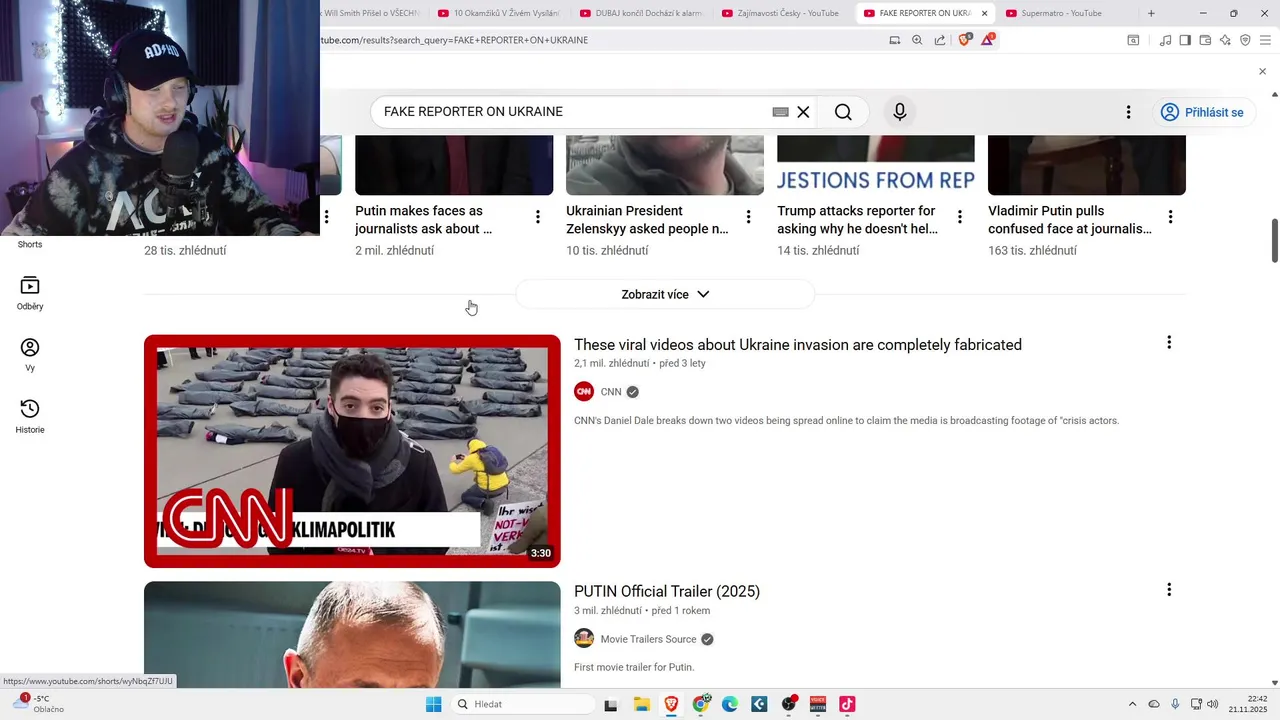Open the on-screen keyboard icon in search box
This screenshot has height=720, width=1280.
(x=781, y=112)
